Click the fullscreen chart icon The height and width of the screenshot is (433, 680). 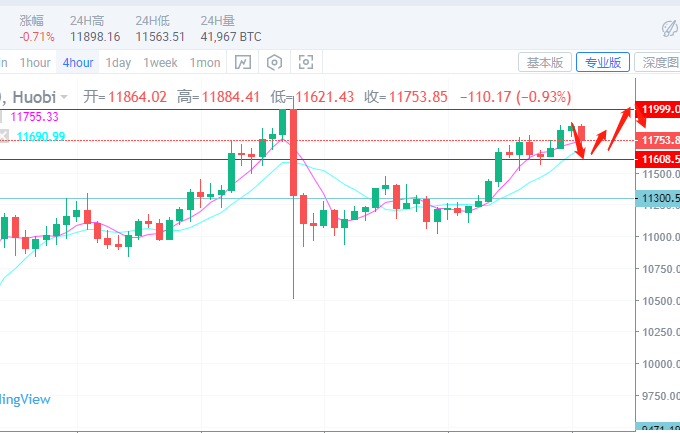coord(306,63)
